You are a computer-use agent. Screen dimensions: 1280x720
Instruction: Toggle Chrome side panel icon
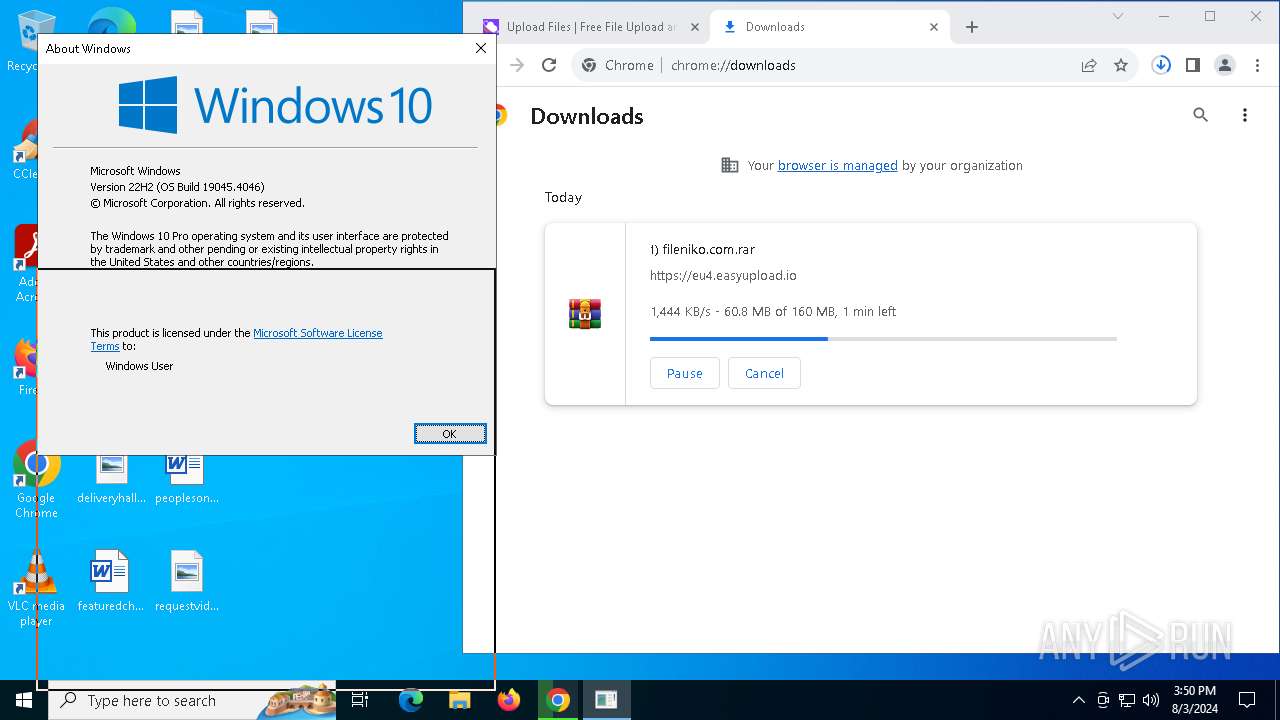(1193, 65)
